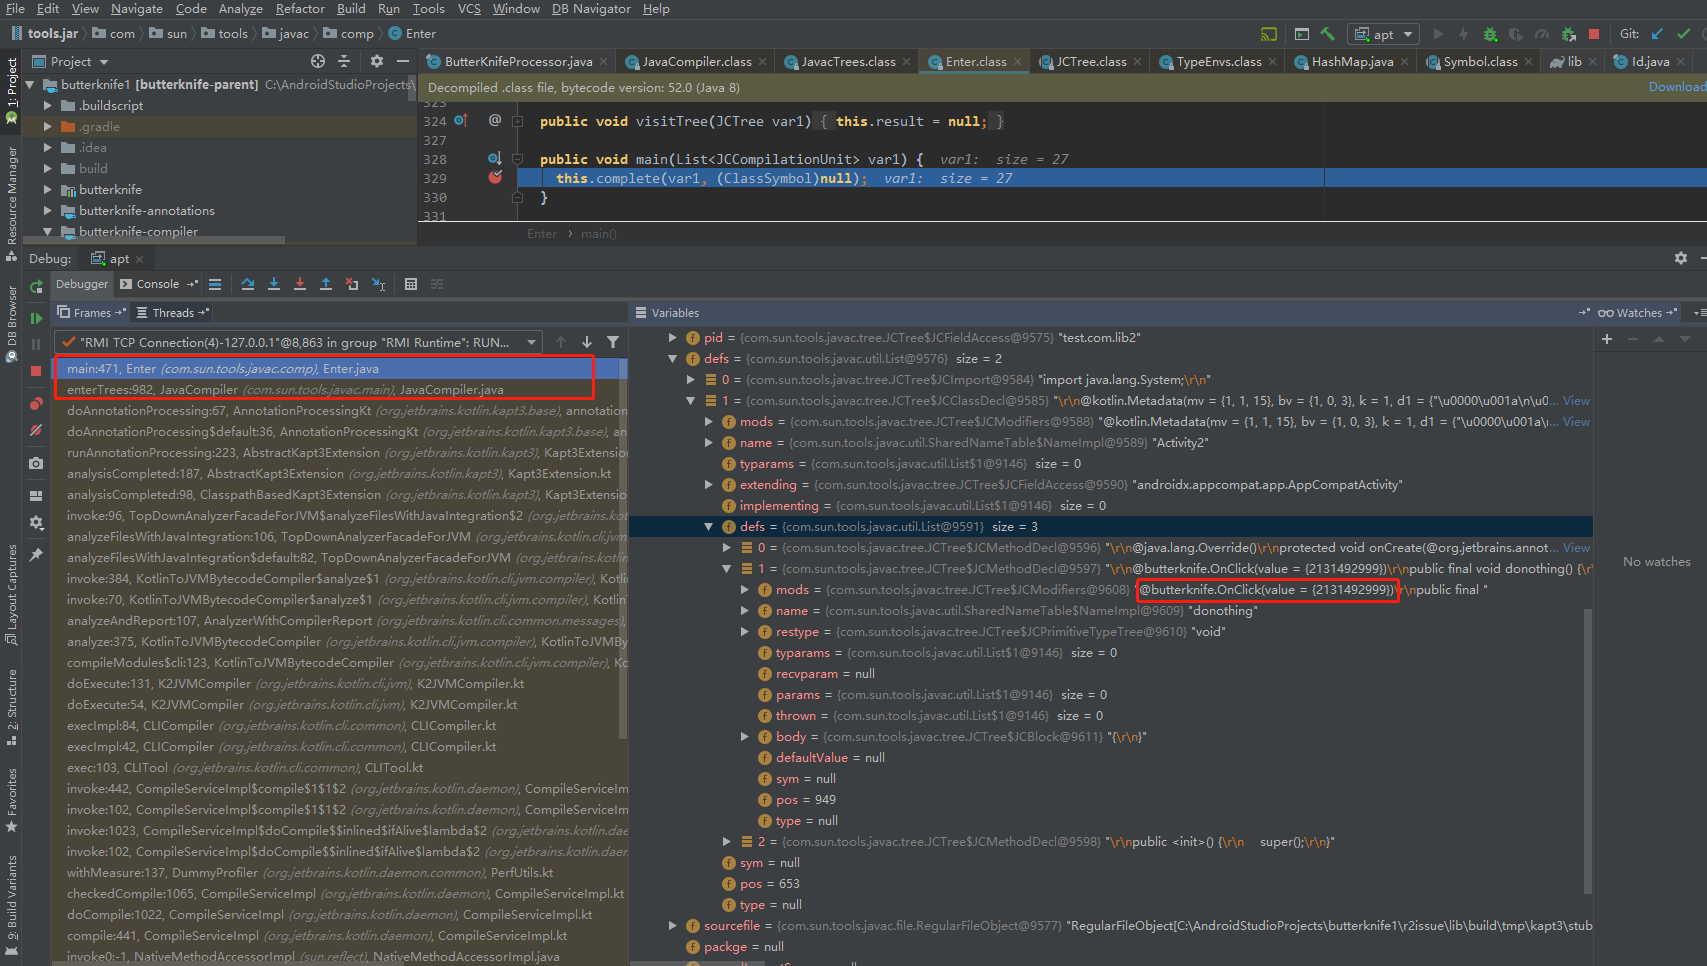Screen dimensions: 1707x966
Task: Close the apt debug session tab
Action: 139,259
